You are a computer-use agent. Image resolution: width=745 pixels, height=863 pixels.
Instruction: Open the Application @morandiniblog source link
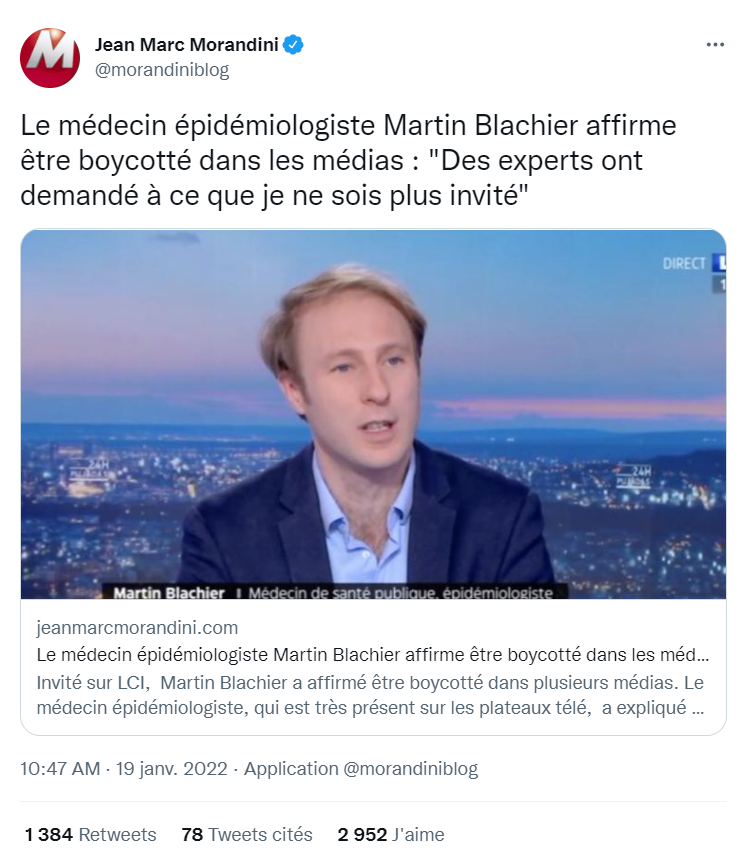coord(361,768)
